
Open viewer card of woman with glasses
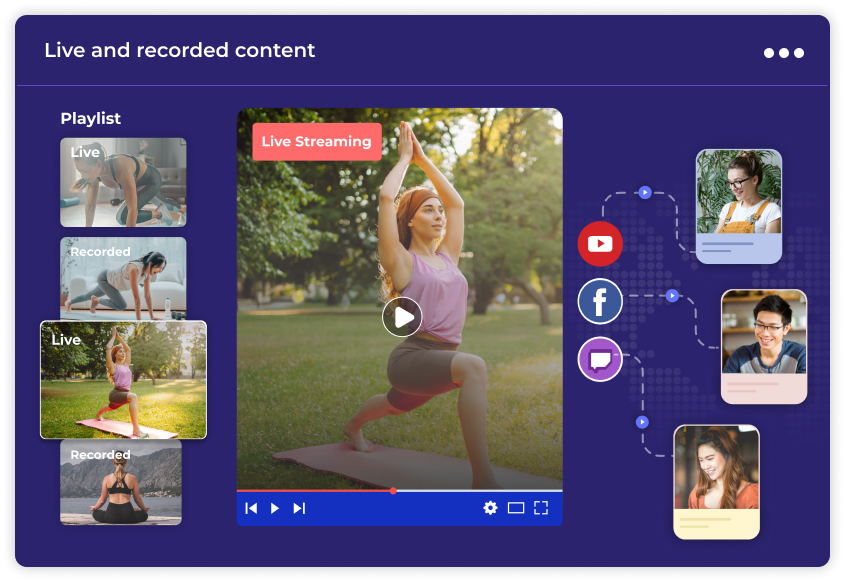(738, 206)
